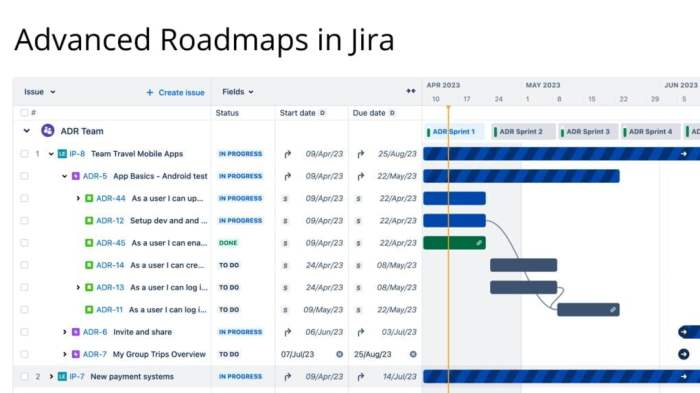
Task: Click the ADR-11 story icon
Action: (x=89, y=309)
